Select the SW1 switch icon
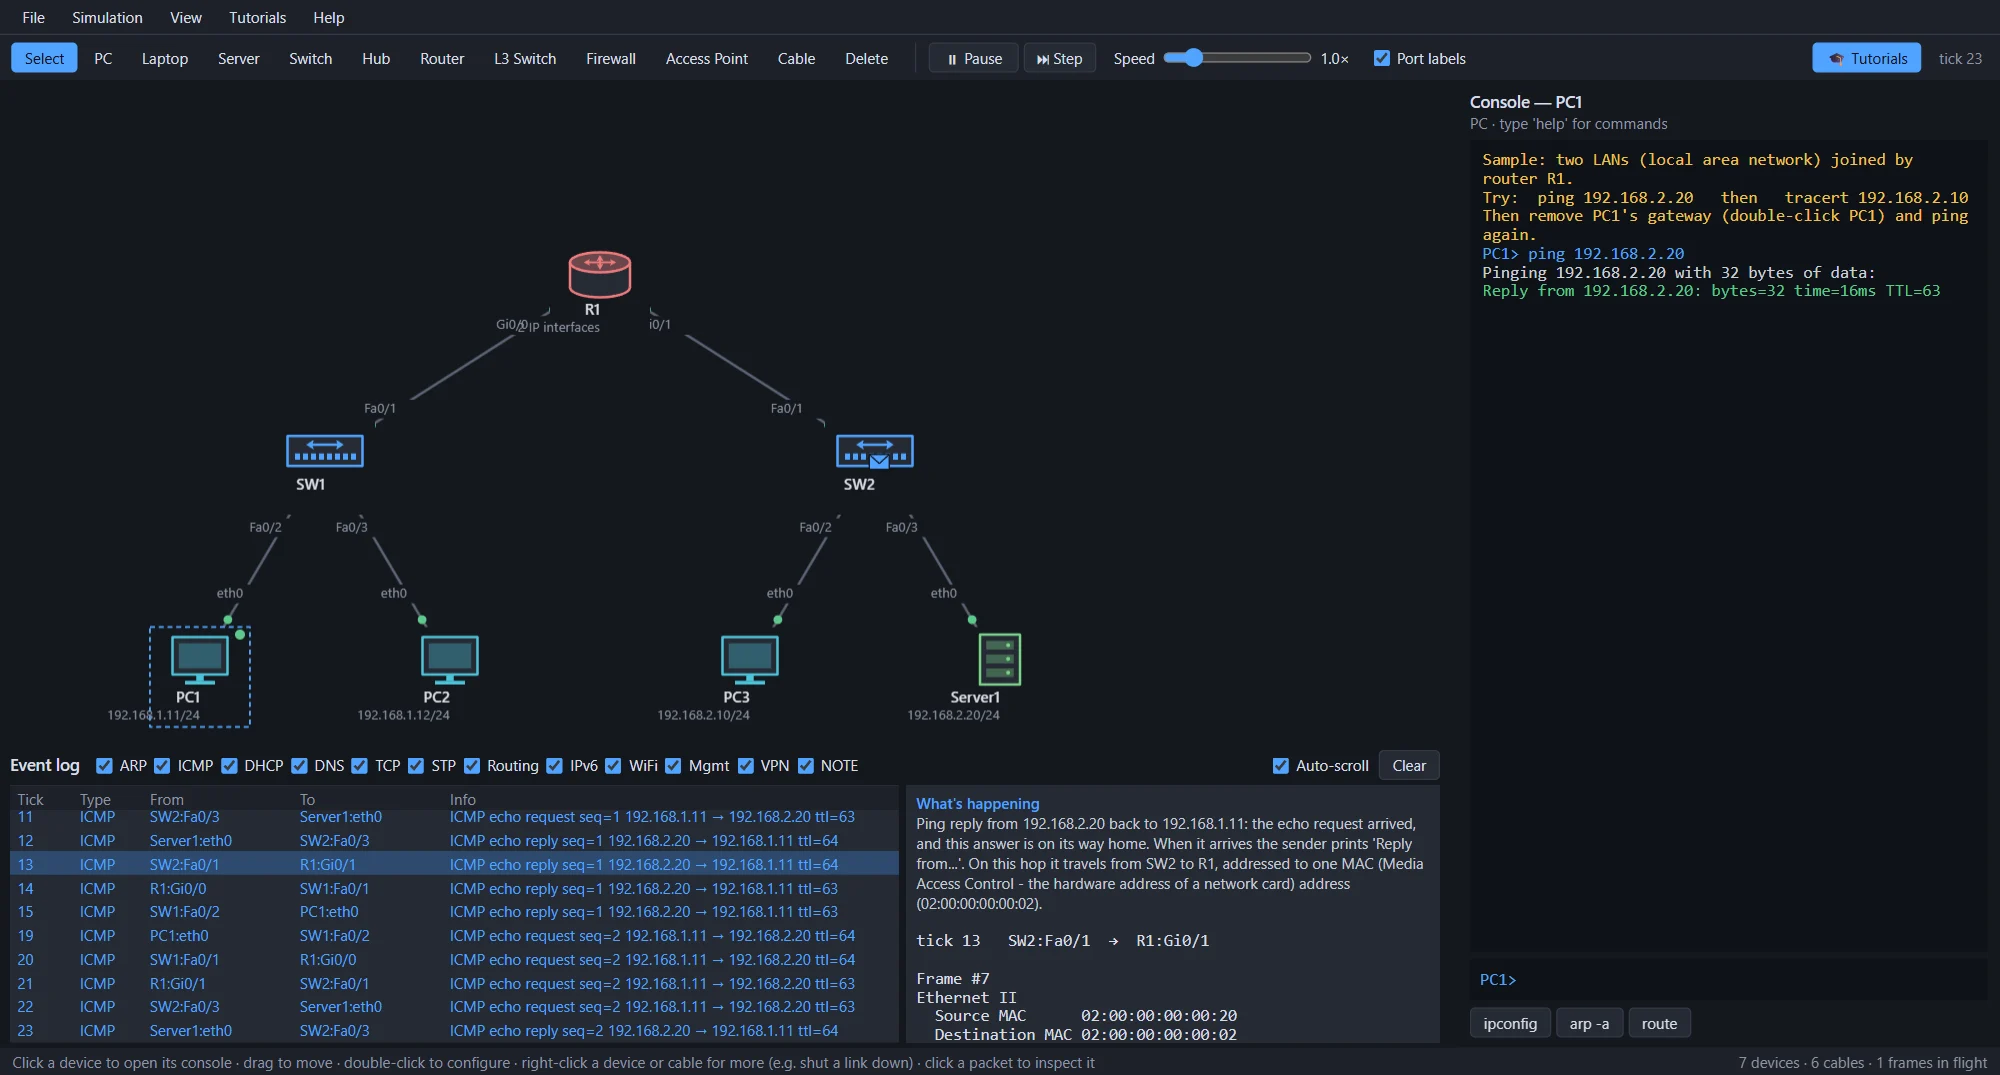 pos(325,451)
